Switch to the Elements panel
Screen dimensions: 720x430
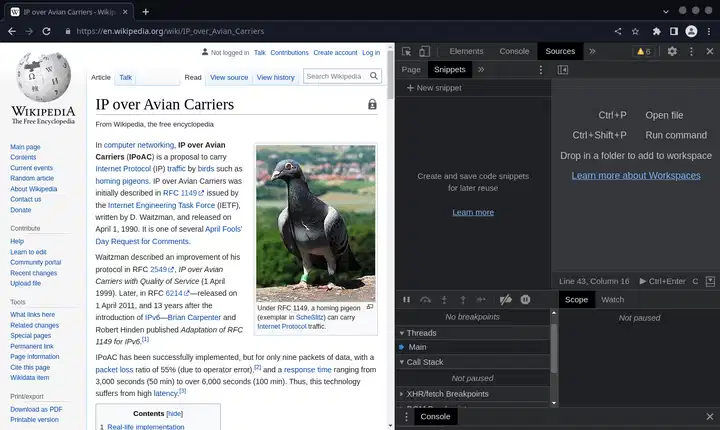(466, 51)
